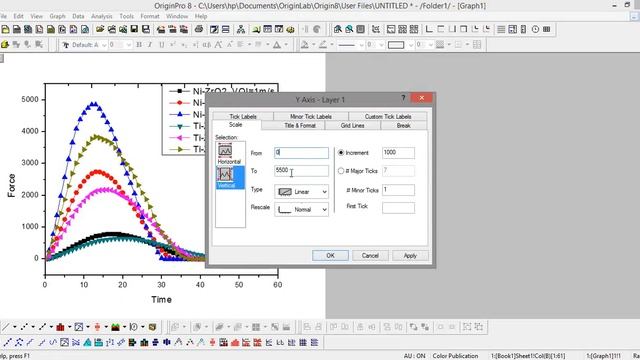
Task: Click the OK button
Action: 330,256
